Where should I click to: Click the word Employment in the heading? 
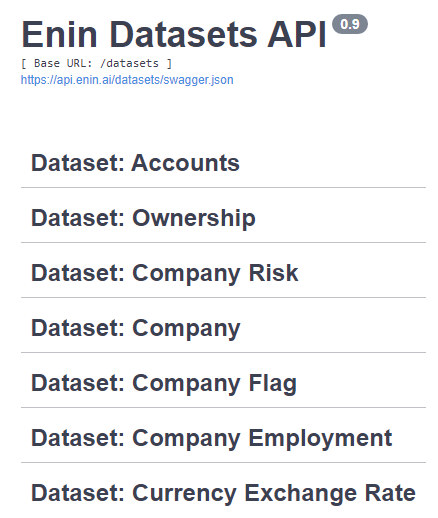tap(320, 438)
